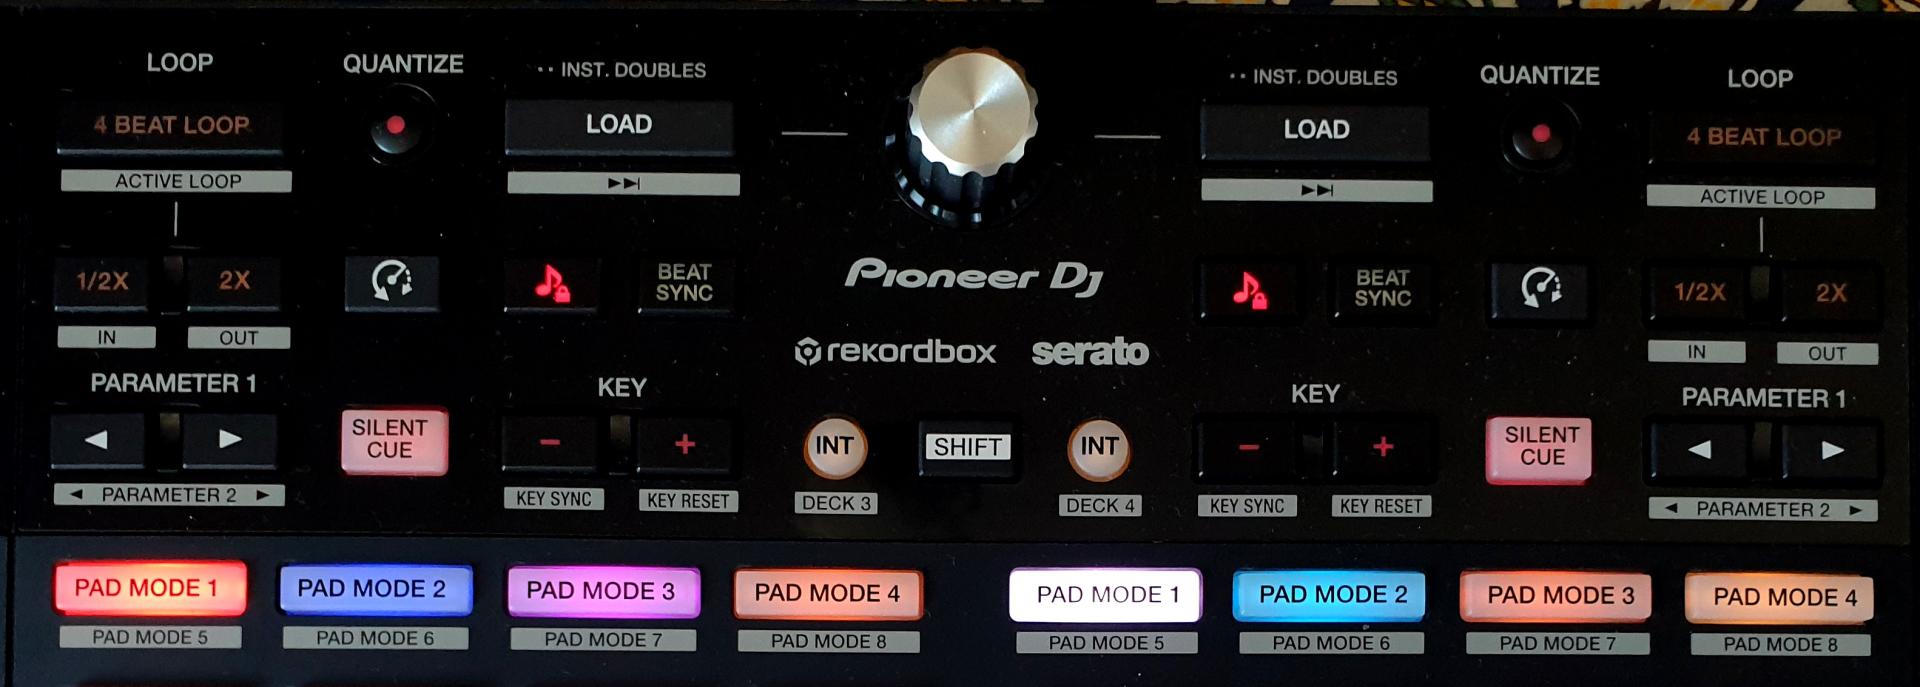This screenshot has height=687, width=1920.
Task: Click right deck loop IN label
Action: tap(1696, 352)
